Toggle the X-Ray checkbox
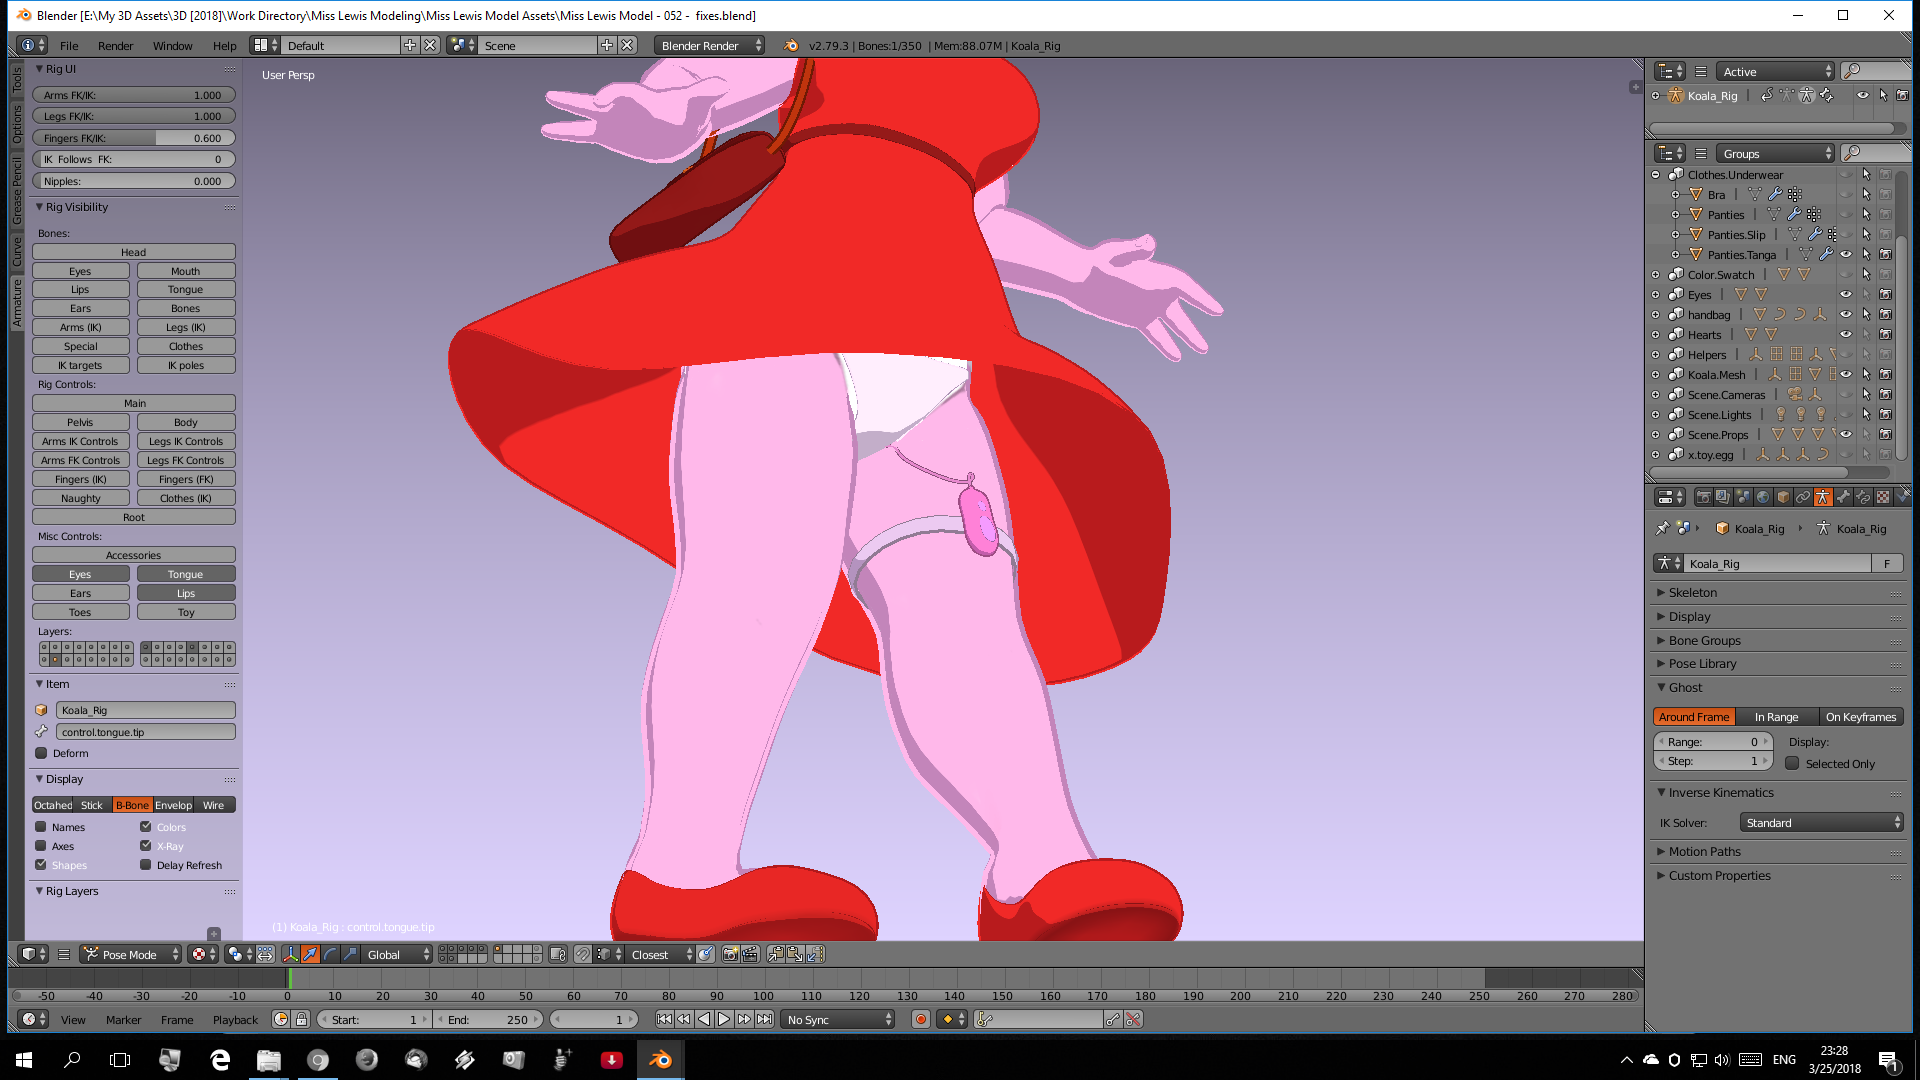Screen dimensions: 1920x1080 pos(146,846)
